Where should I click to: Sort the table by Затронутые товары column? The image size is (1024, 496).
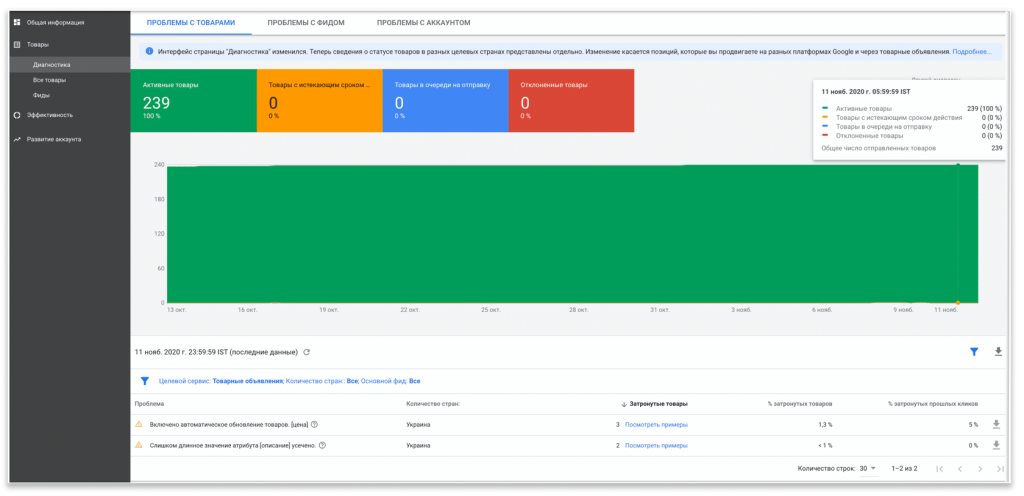click(x=654, y=404)
